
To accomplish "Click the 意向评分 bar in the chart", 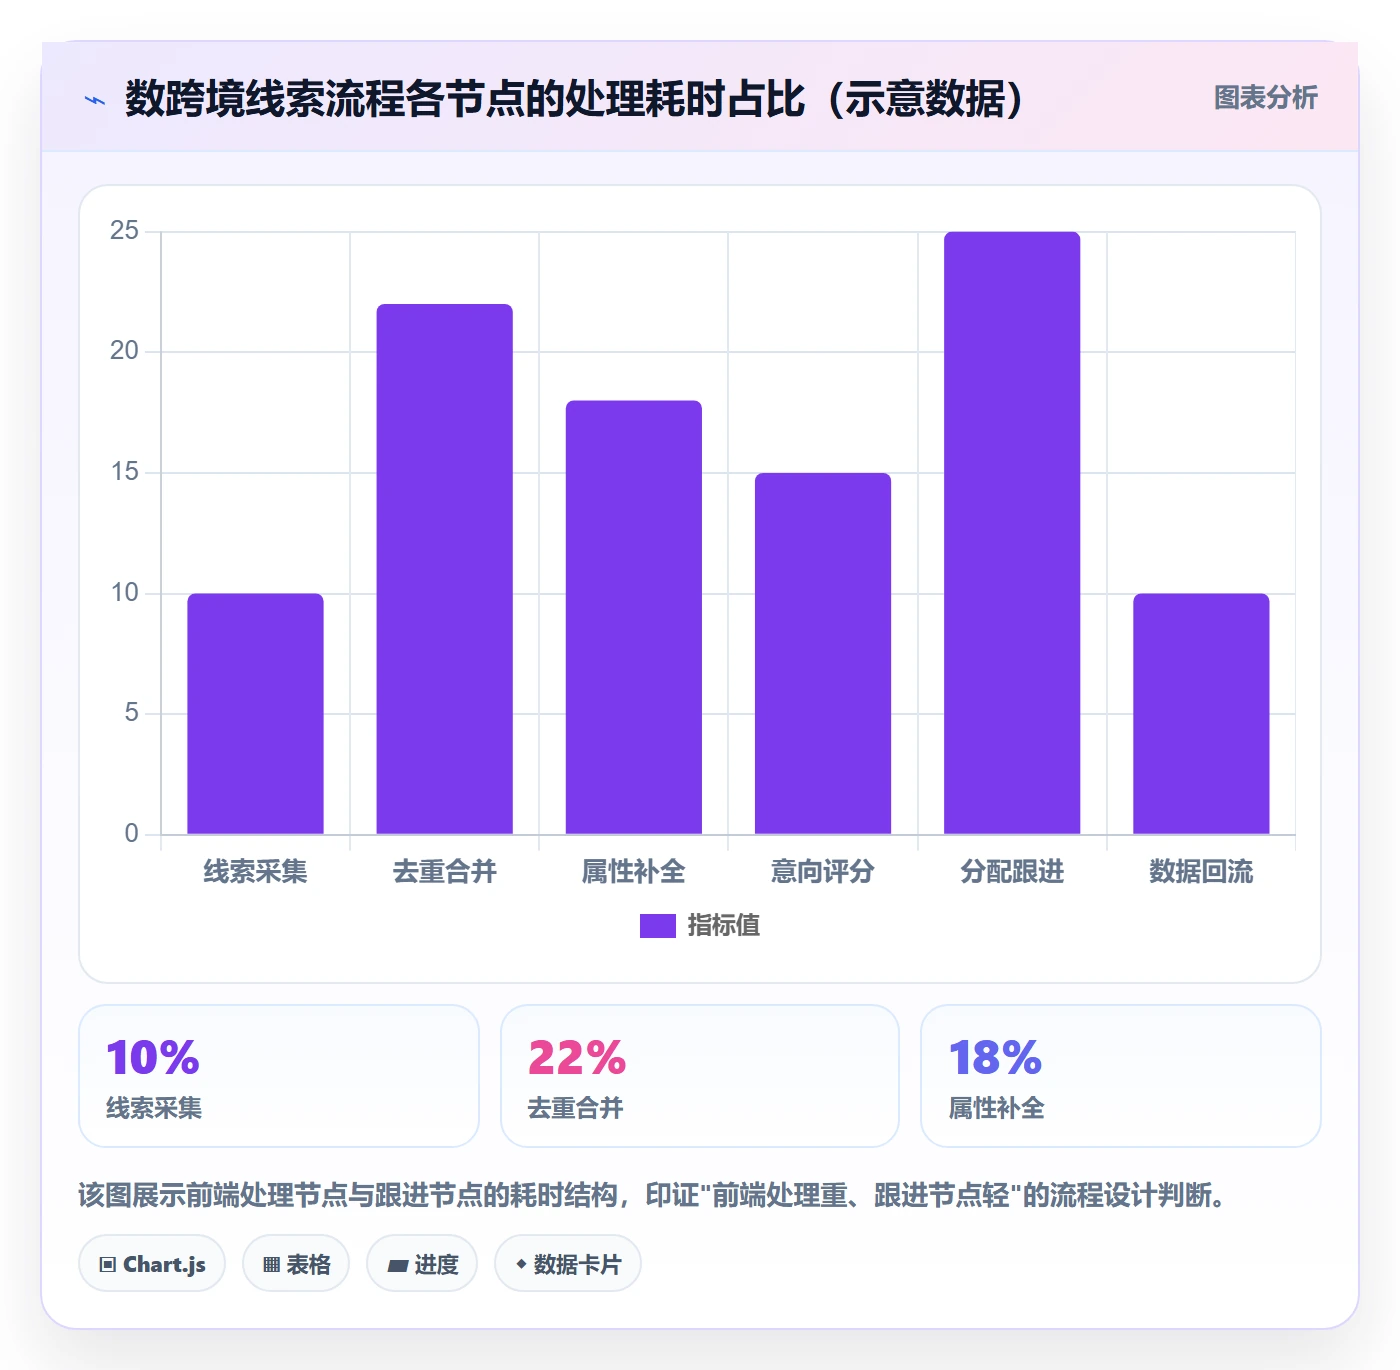I will (823, 653).
